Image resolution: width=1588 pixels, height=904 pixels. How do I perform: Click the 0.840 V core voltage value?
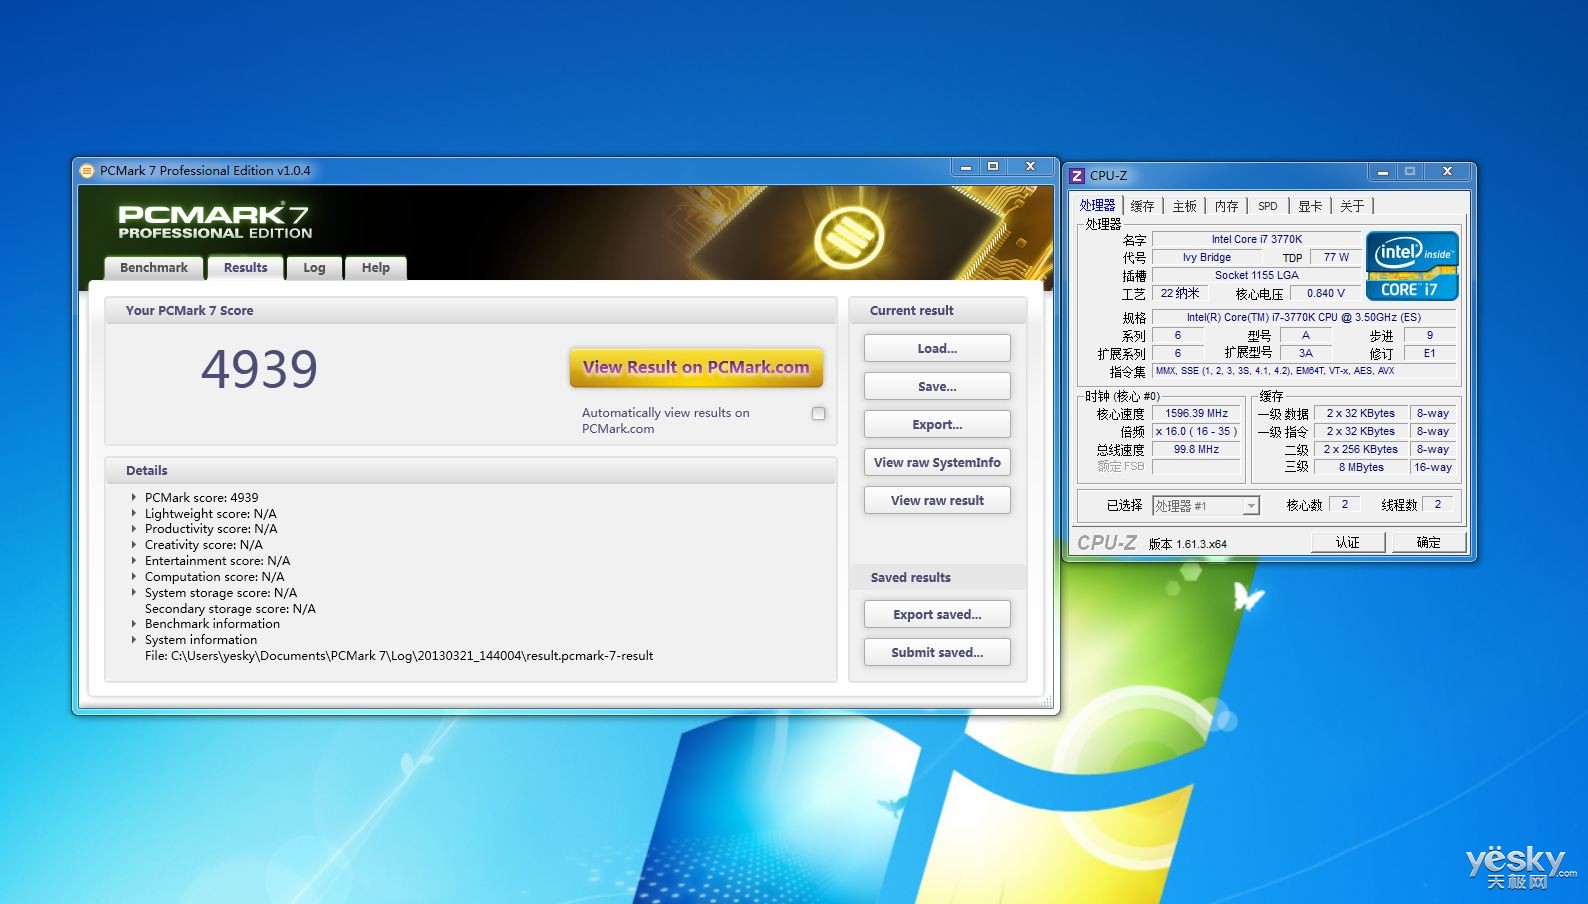pyautogui.click(x=1325, y=293)
